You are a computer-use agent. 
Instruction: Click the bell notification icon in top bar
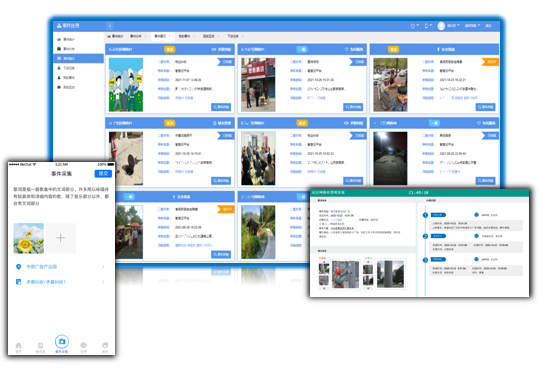point(413,26)
